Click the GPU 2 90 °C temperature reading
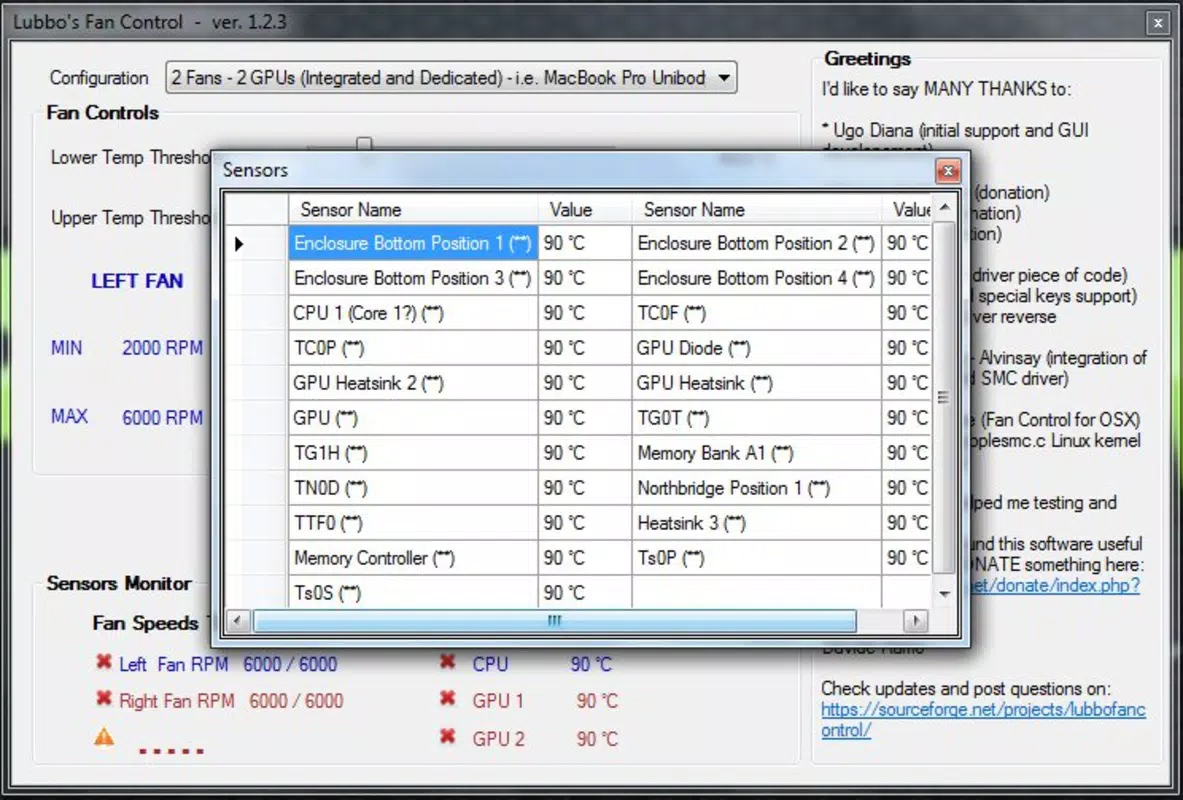Viewport: 1183px width, 800px height. (597, 738)
